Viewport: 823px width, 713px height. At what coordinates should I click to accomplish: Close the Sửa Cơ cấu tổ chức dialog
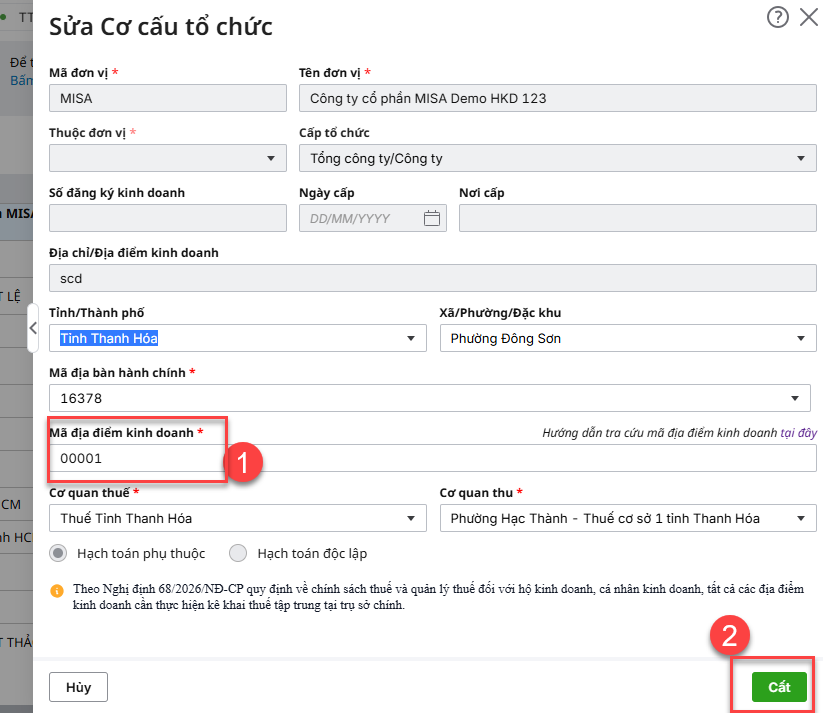(x=808, y=17)
